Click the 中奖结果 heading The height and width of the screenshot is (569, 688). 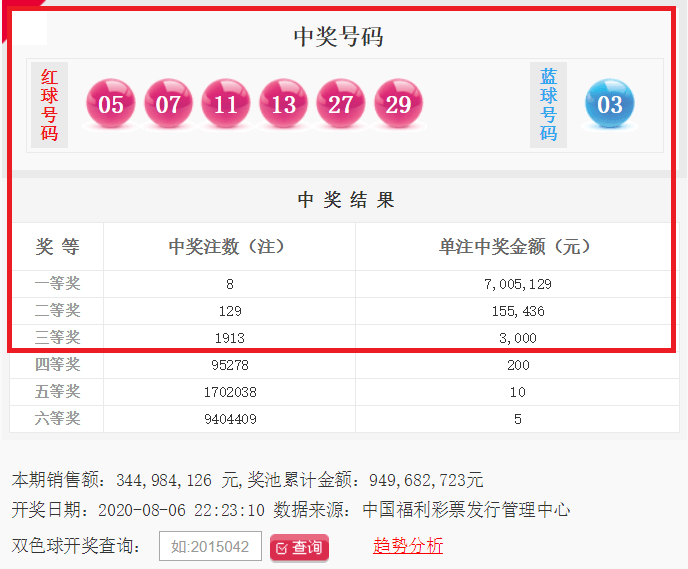click(x=346, y=200)
